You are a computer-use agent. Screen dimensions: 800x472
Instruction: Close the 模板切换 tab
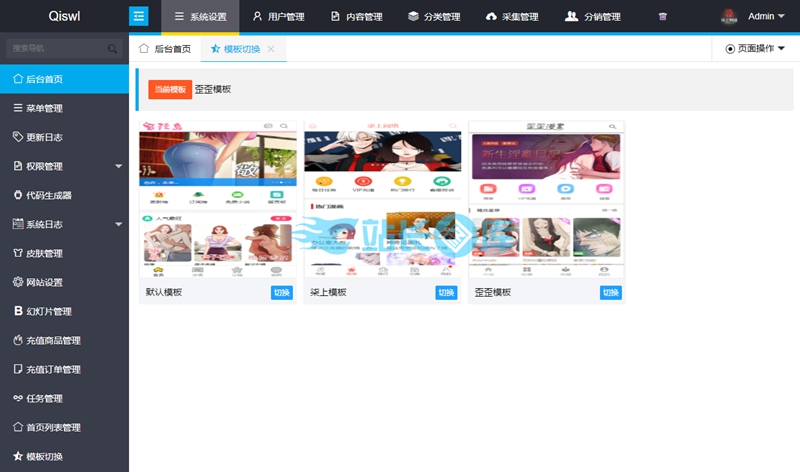click(271, 49)
